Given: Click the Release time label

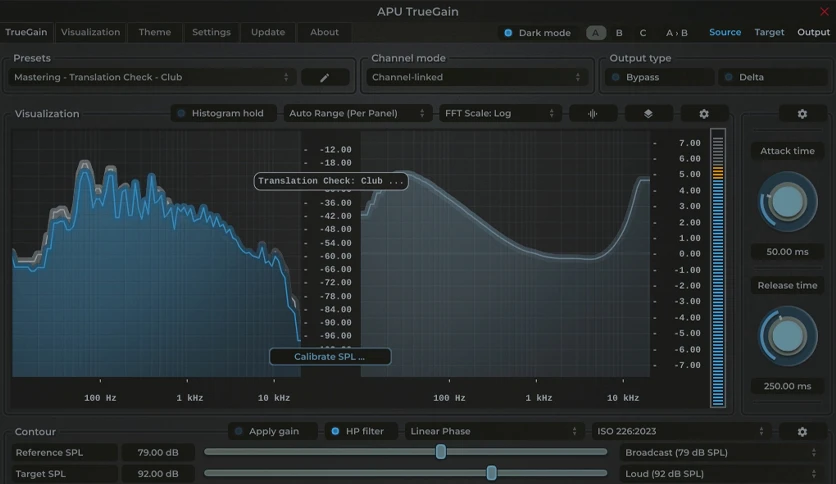Looking at the screenshot, I should [787, 285].
